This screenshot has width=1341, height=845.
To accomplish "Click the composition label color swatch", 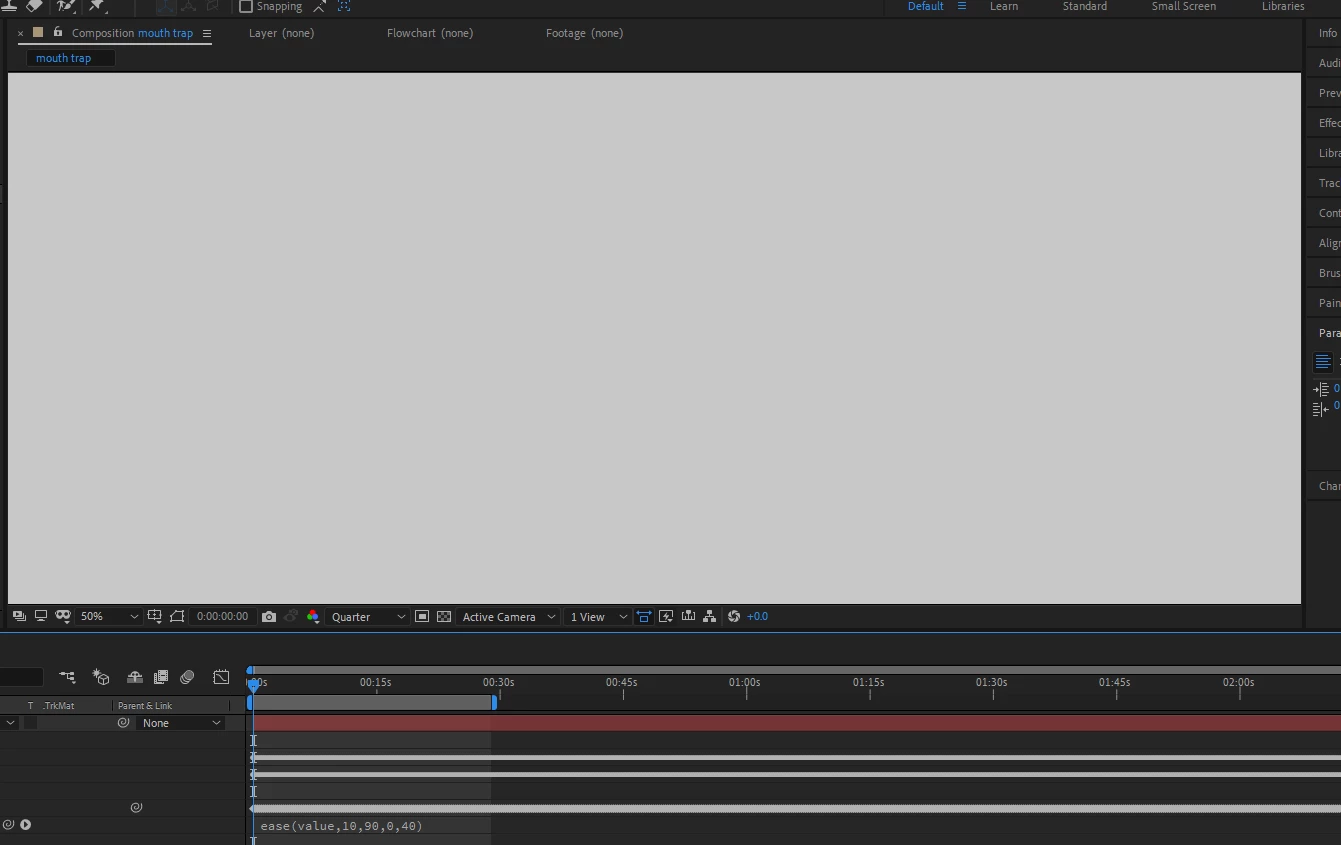I will (x=38, y=32).
